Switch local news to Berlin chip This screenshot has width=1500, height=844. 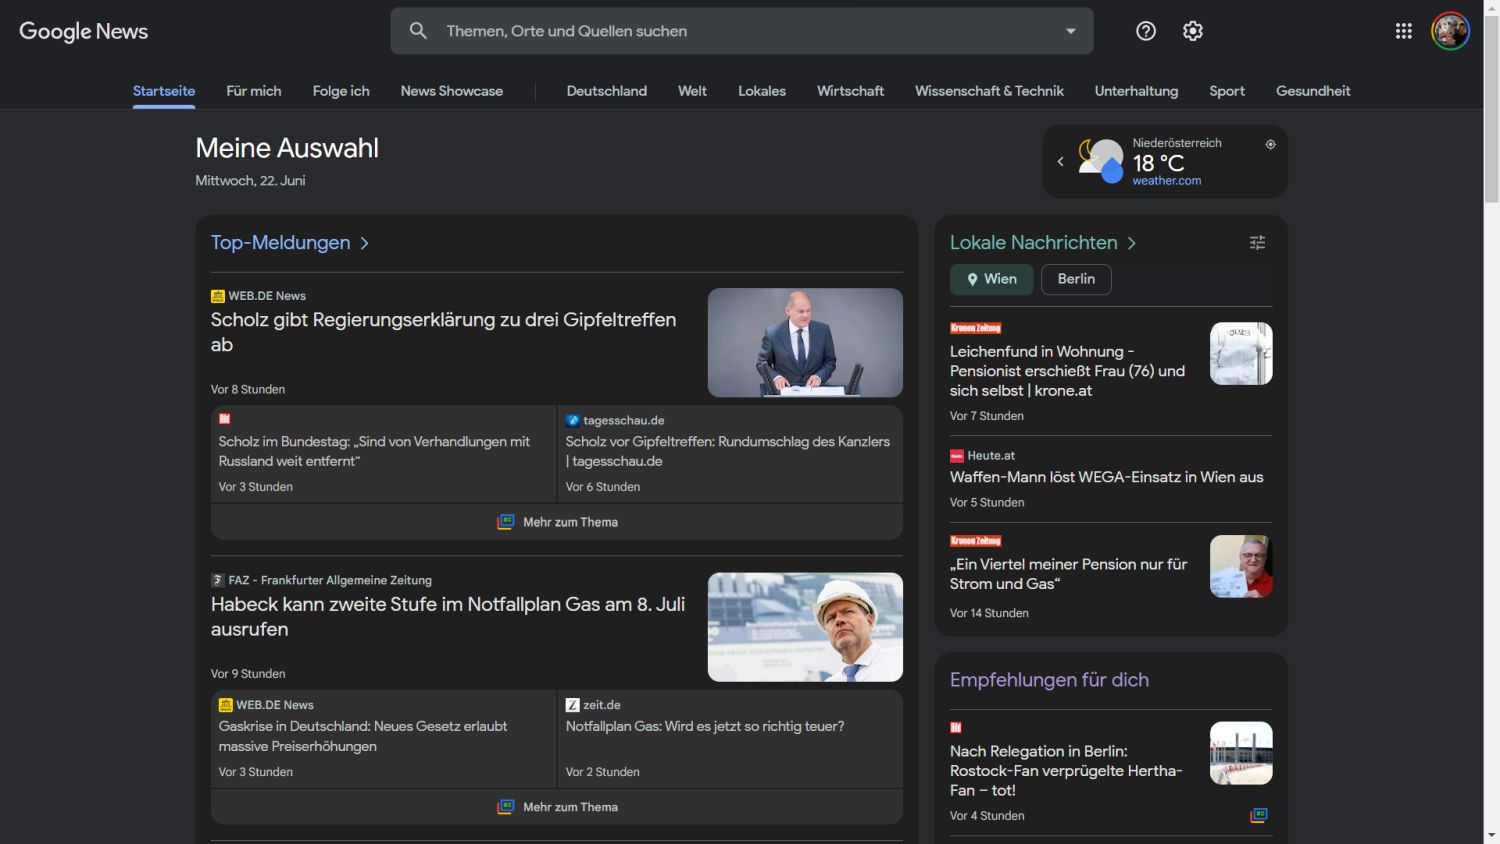[1076, 279]
